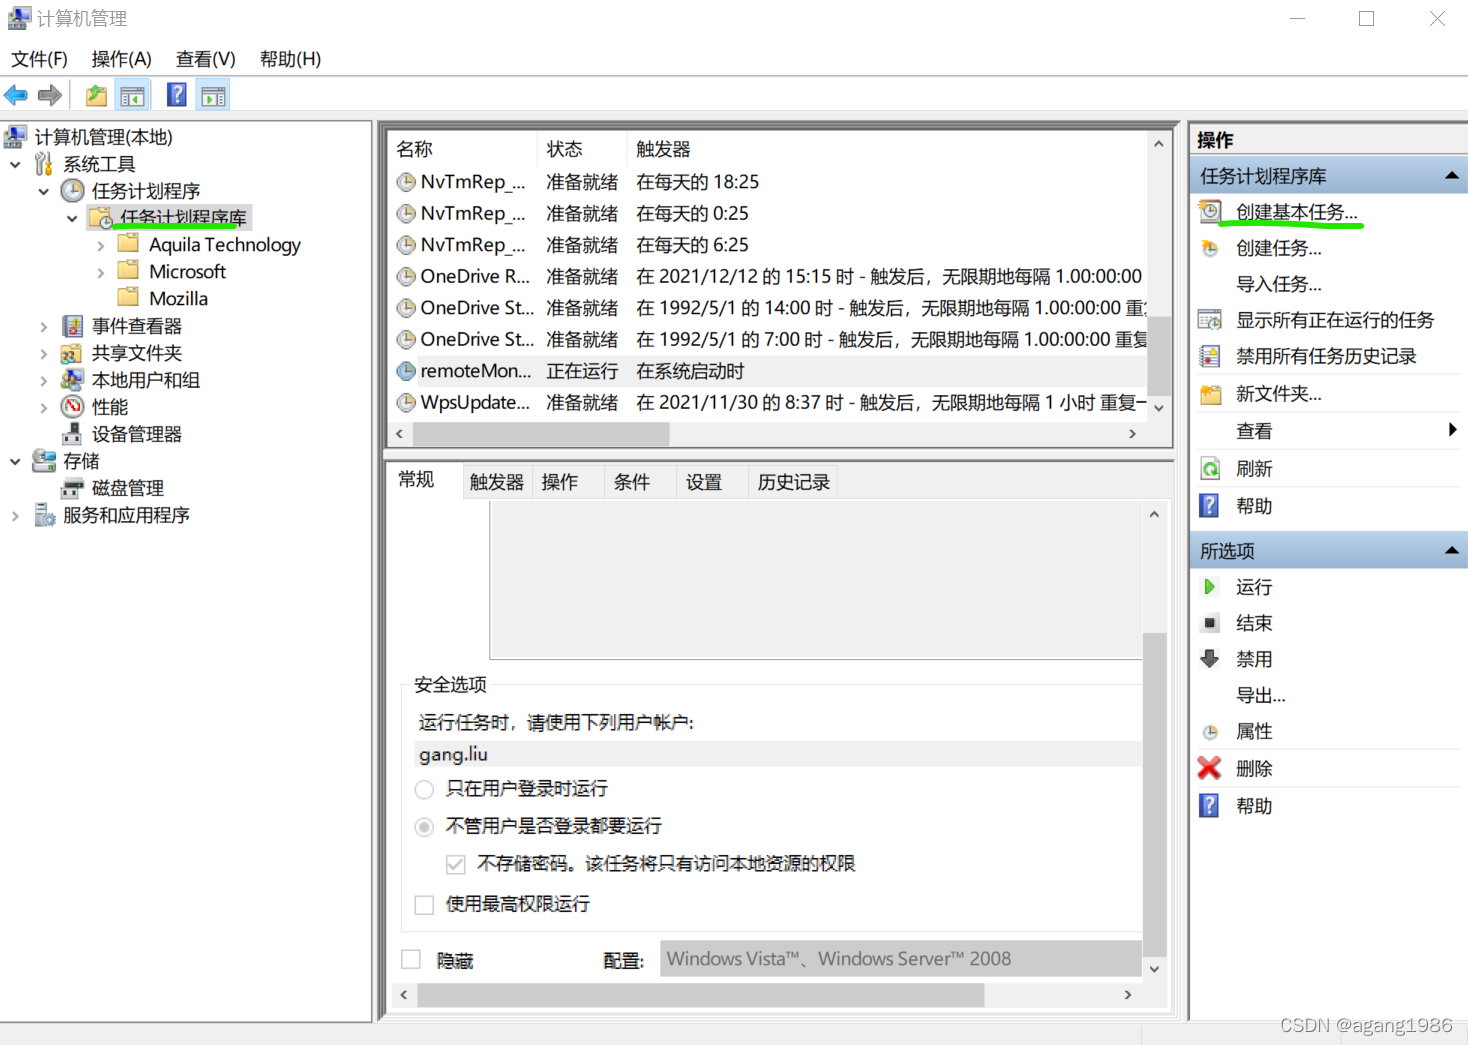Image resolution: width=1468 pixels, height=1045 pixels.
Task: Select the 只在用户登录时运行 radio button
Action: coord(424,789)
